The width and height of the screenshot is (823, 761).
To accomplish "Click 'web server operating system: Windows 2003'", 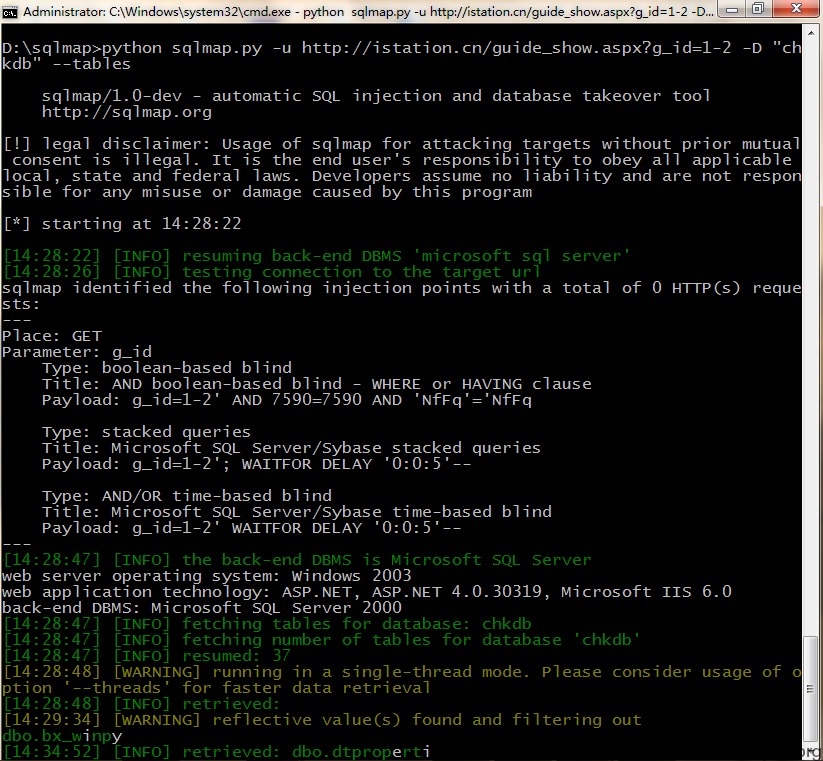I will coord(207,576).
